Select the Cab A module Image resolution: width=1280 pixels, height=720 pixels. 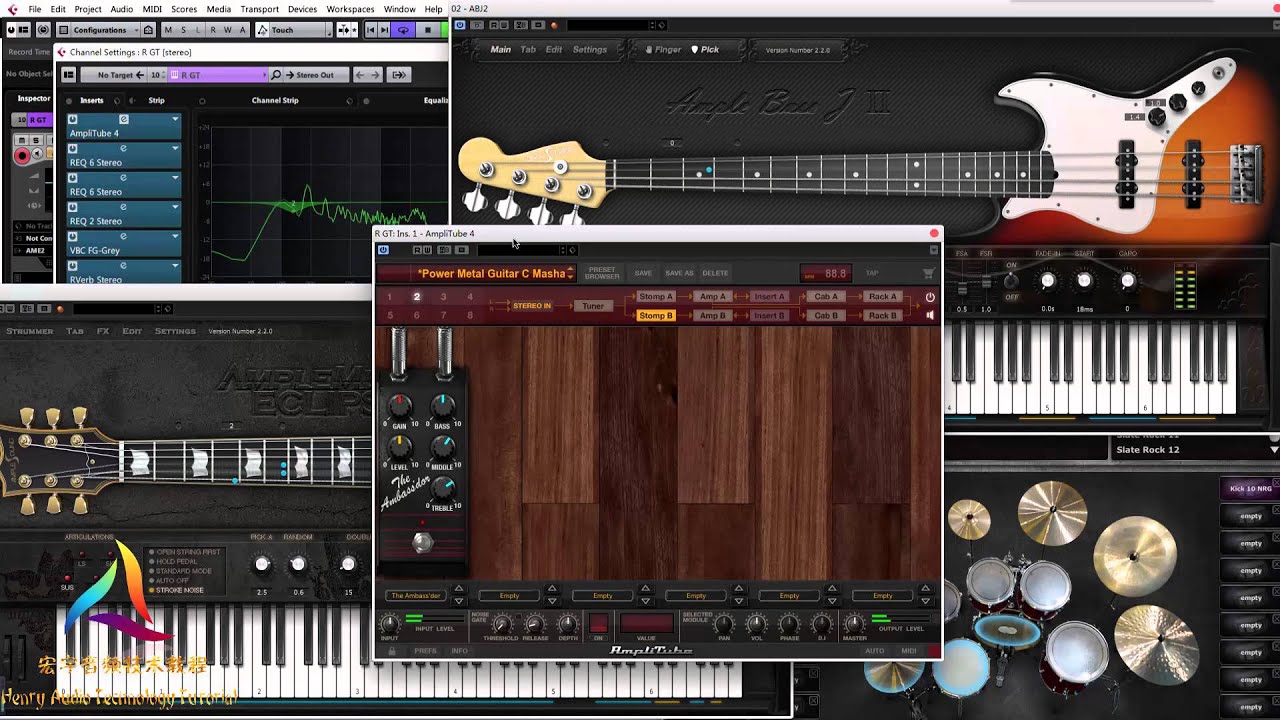click(826, 297)
